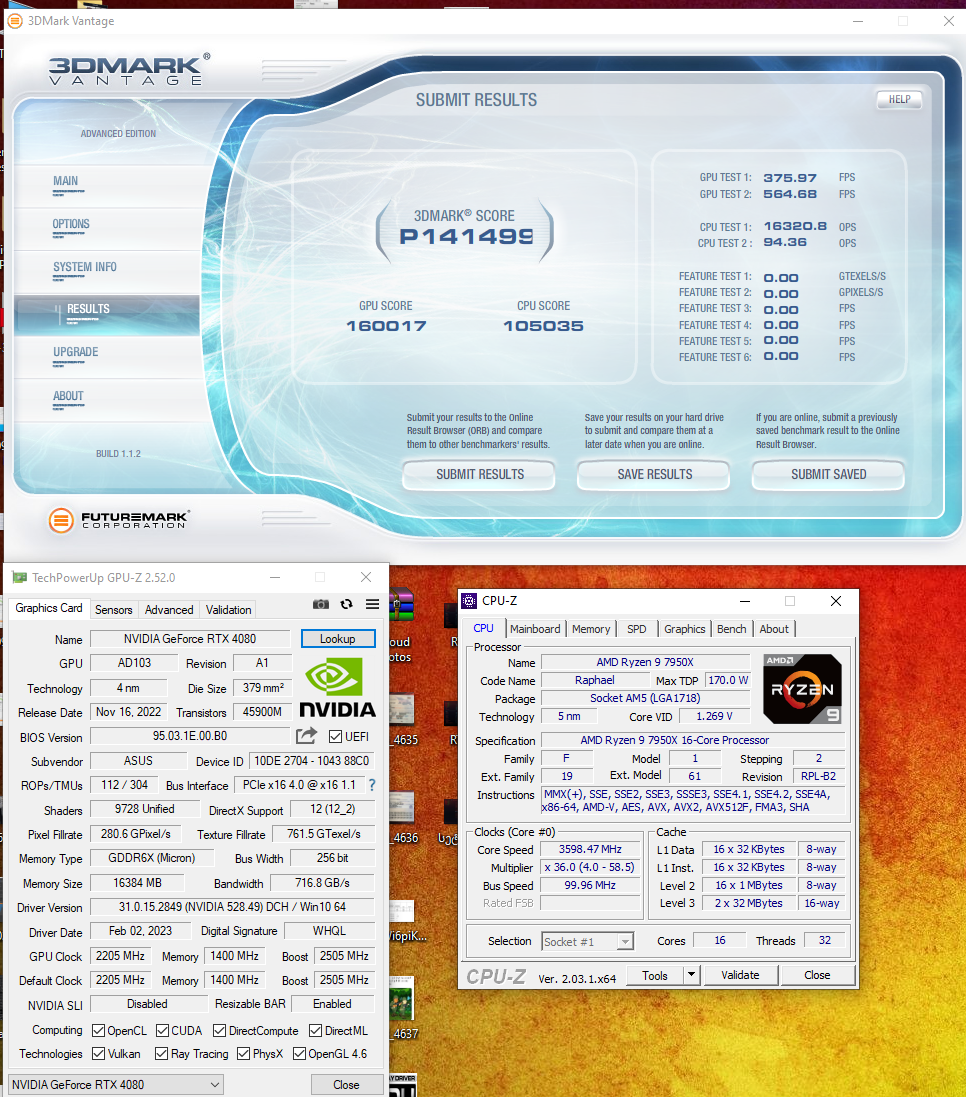
Task: Click the SUBMIT SAVED button
Action: 829,474
